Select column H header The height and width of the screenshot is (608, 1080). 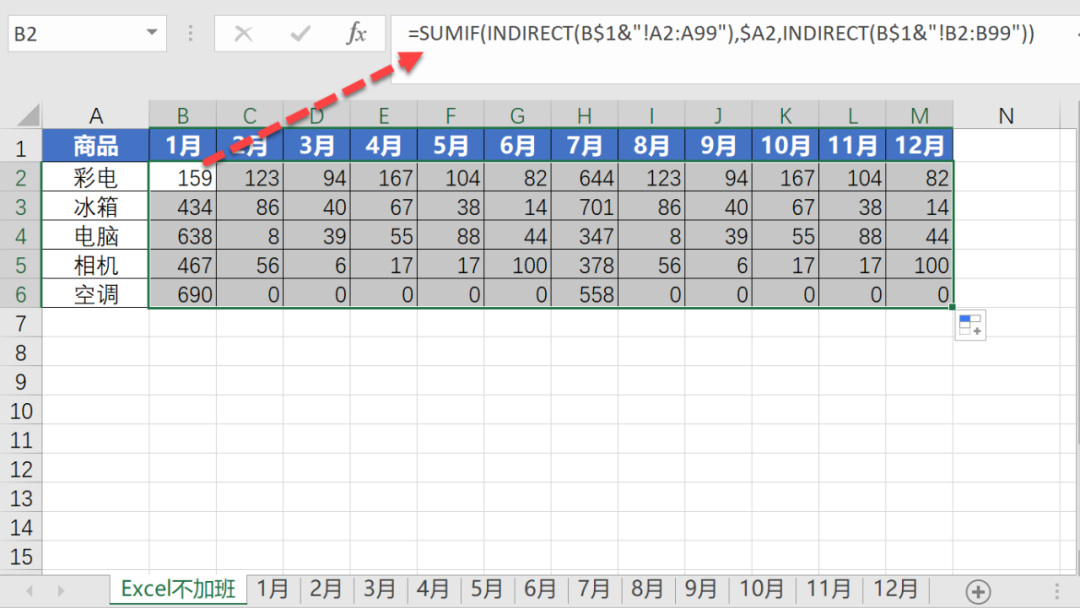[584, 115]
